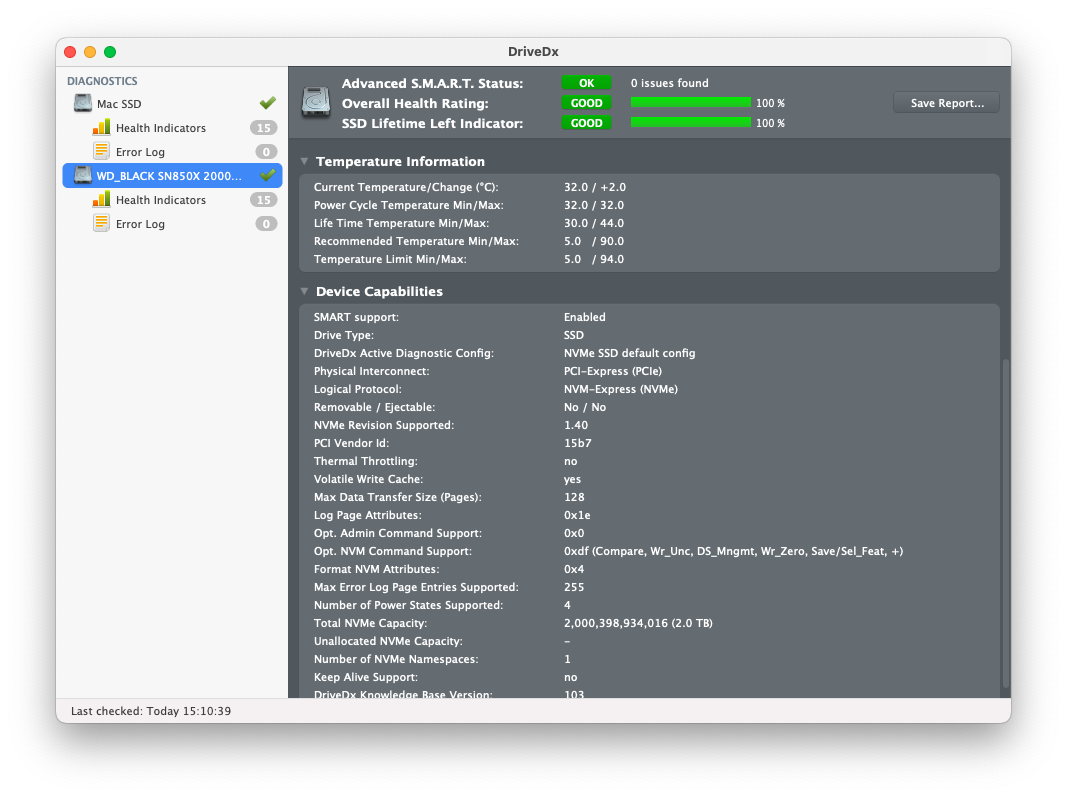Click the DriveDx window title
Image resolution: width=1067 pixels, height=797 pixels.
(x=533, y=52)
